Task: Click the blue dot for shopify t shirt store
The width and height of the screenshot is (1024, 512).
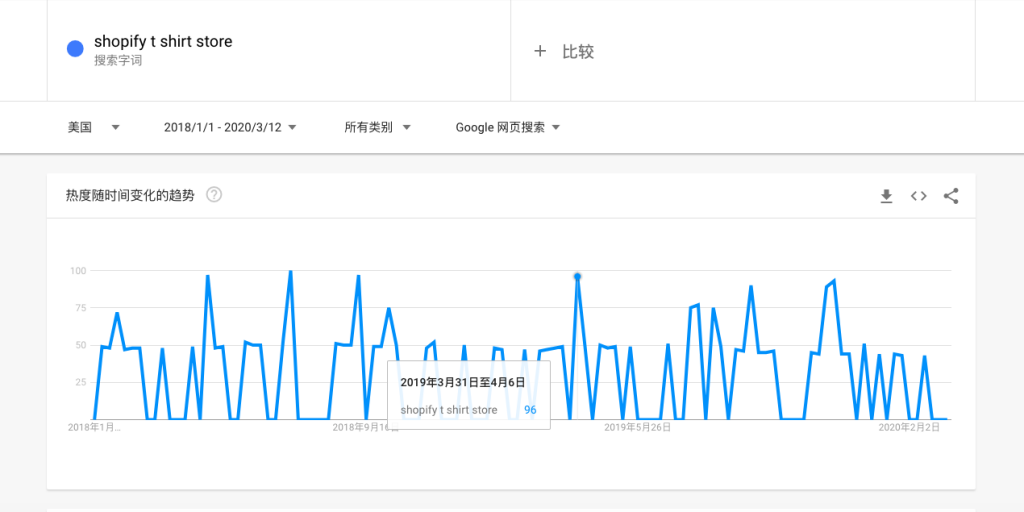Action: click(75, 48)
